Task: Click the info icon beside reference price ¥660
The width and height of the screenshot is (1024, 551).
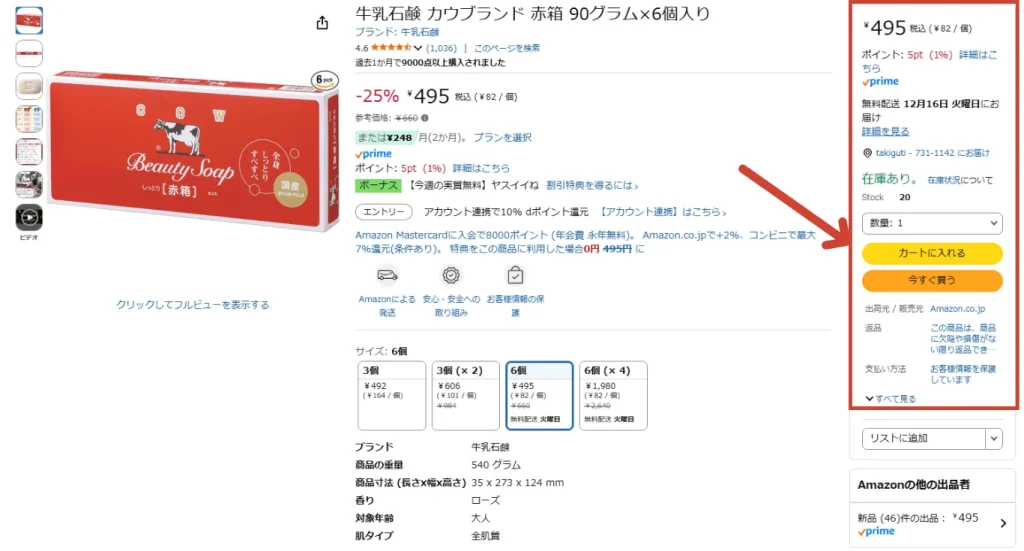Action: point(425,118)
